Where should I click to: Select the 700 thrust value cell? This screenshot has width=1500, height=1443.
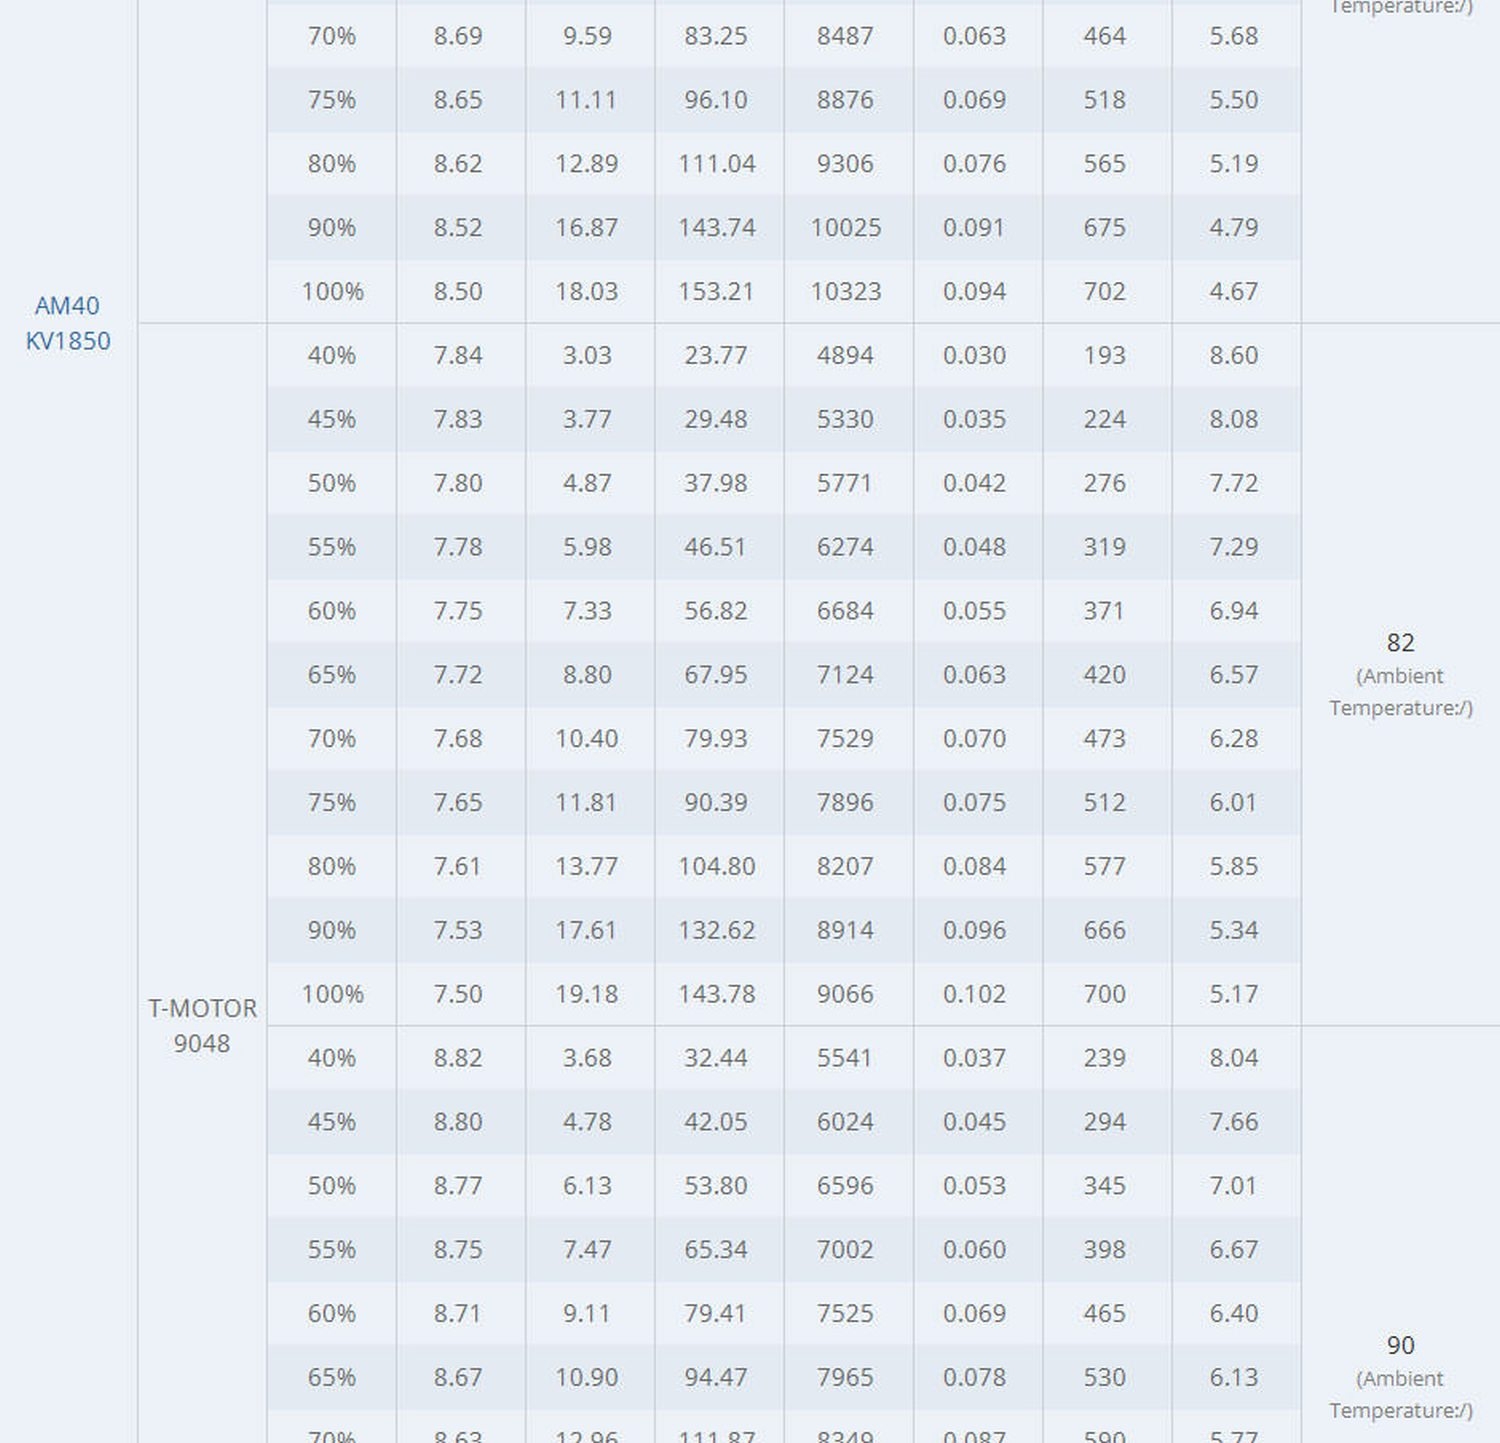tap(1104, 994)
